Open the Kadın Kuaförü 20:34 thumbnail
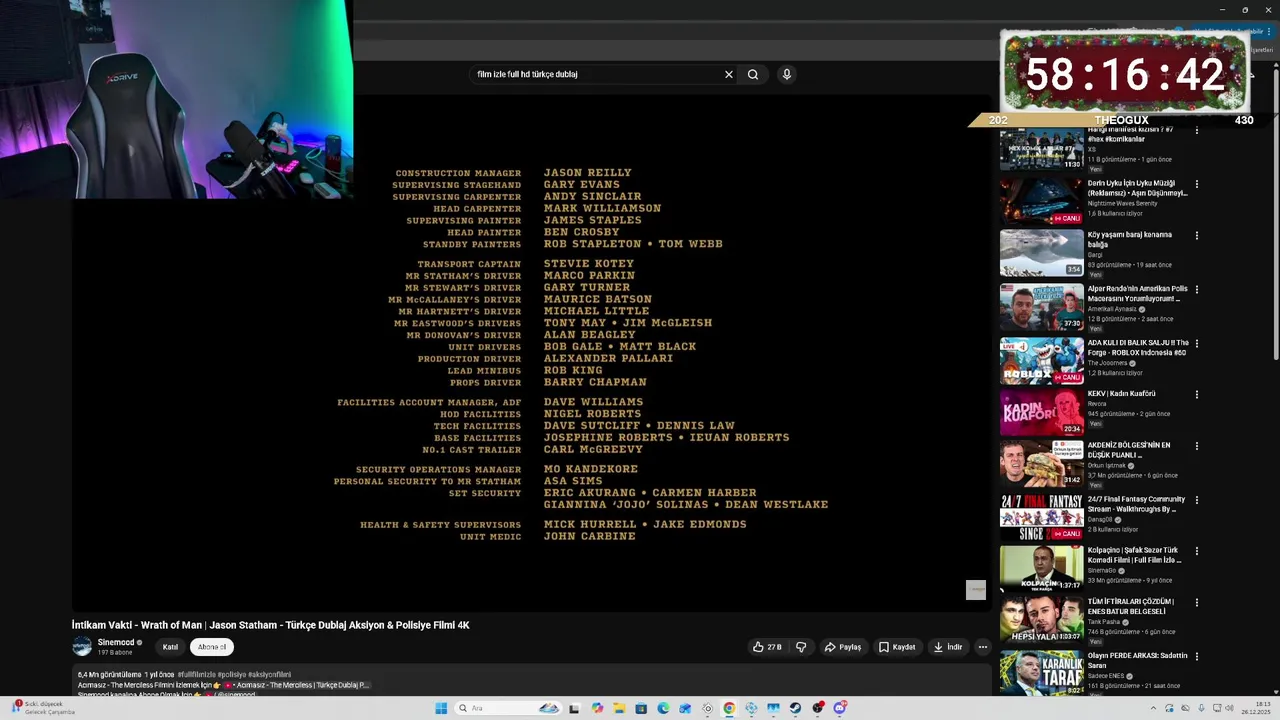The width and height of the screenshot is (1280, 720). coord(1041,412)
